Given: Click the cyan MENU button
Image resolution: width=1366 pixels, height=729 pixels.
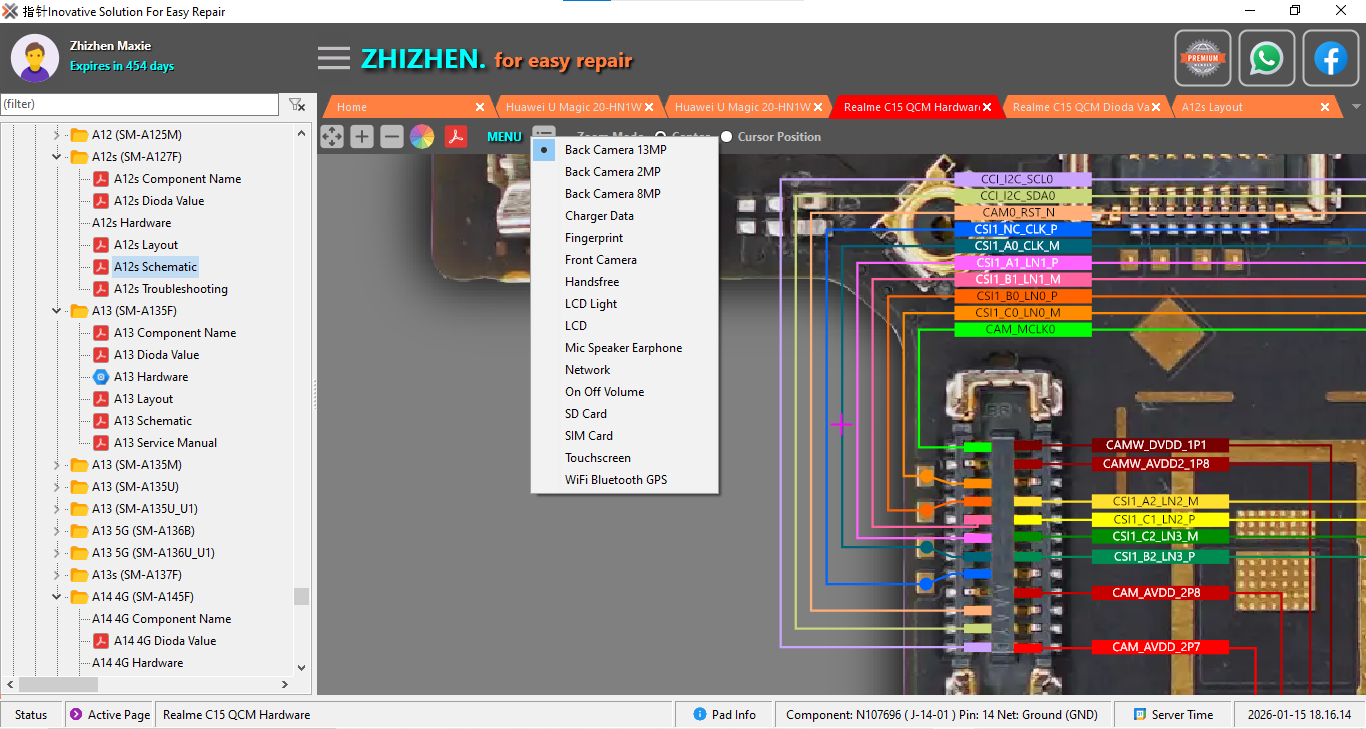Looking at the screenshot, I should click(504, 137).
